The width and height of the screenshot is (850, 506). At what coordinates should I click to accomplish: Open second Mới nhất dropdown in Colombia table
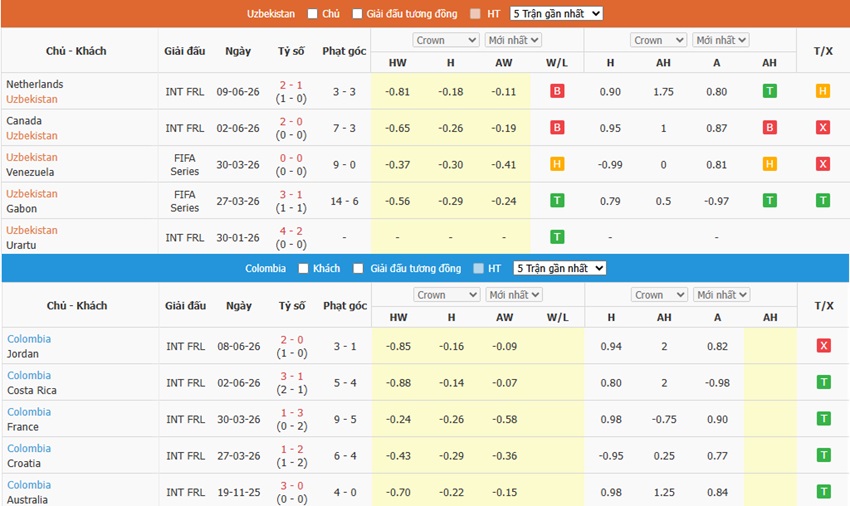(x=722, y=294)
